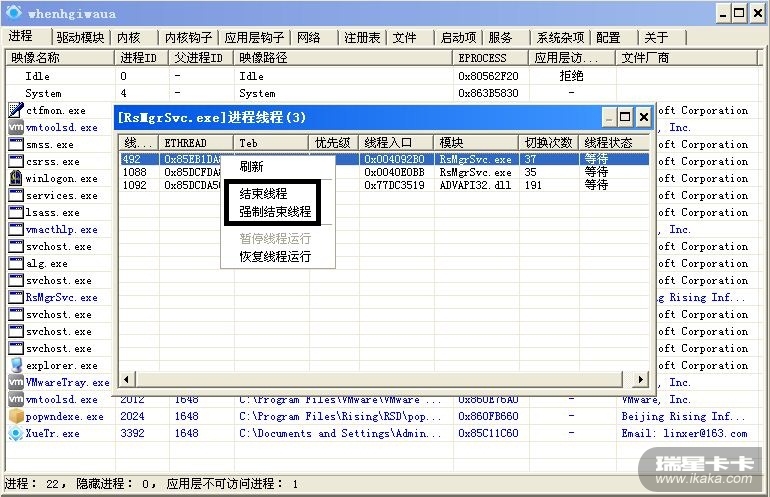Close the RsMgrSvc.exe thread dialog

pyautogui.click(x=643, y=117)
